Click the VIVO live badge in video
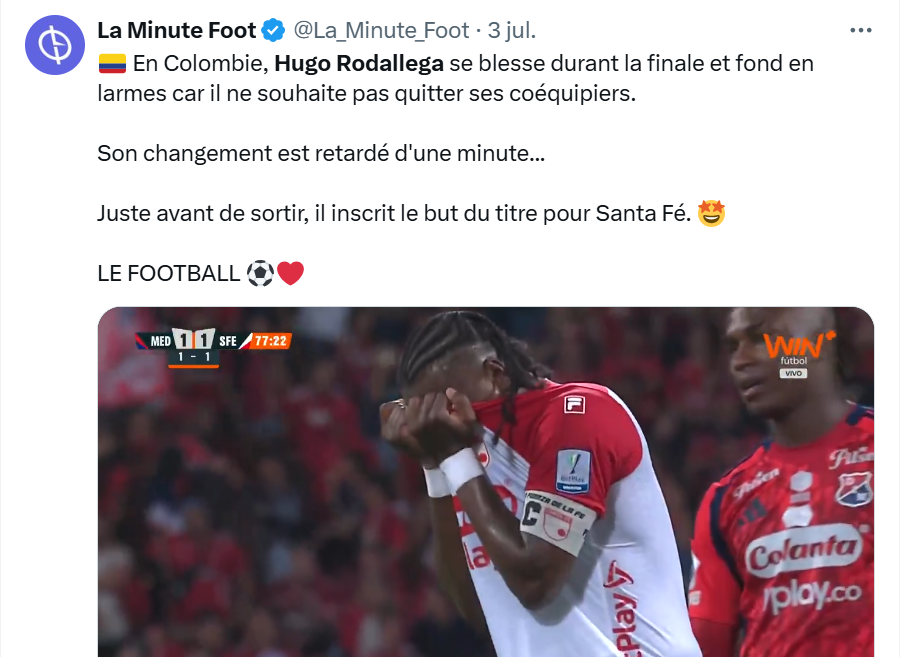 [794, 374]
